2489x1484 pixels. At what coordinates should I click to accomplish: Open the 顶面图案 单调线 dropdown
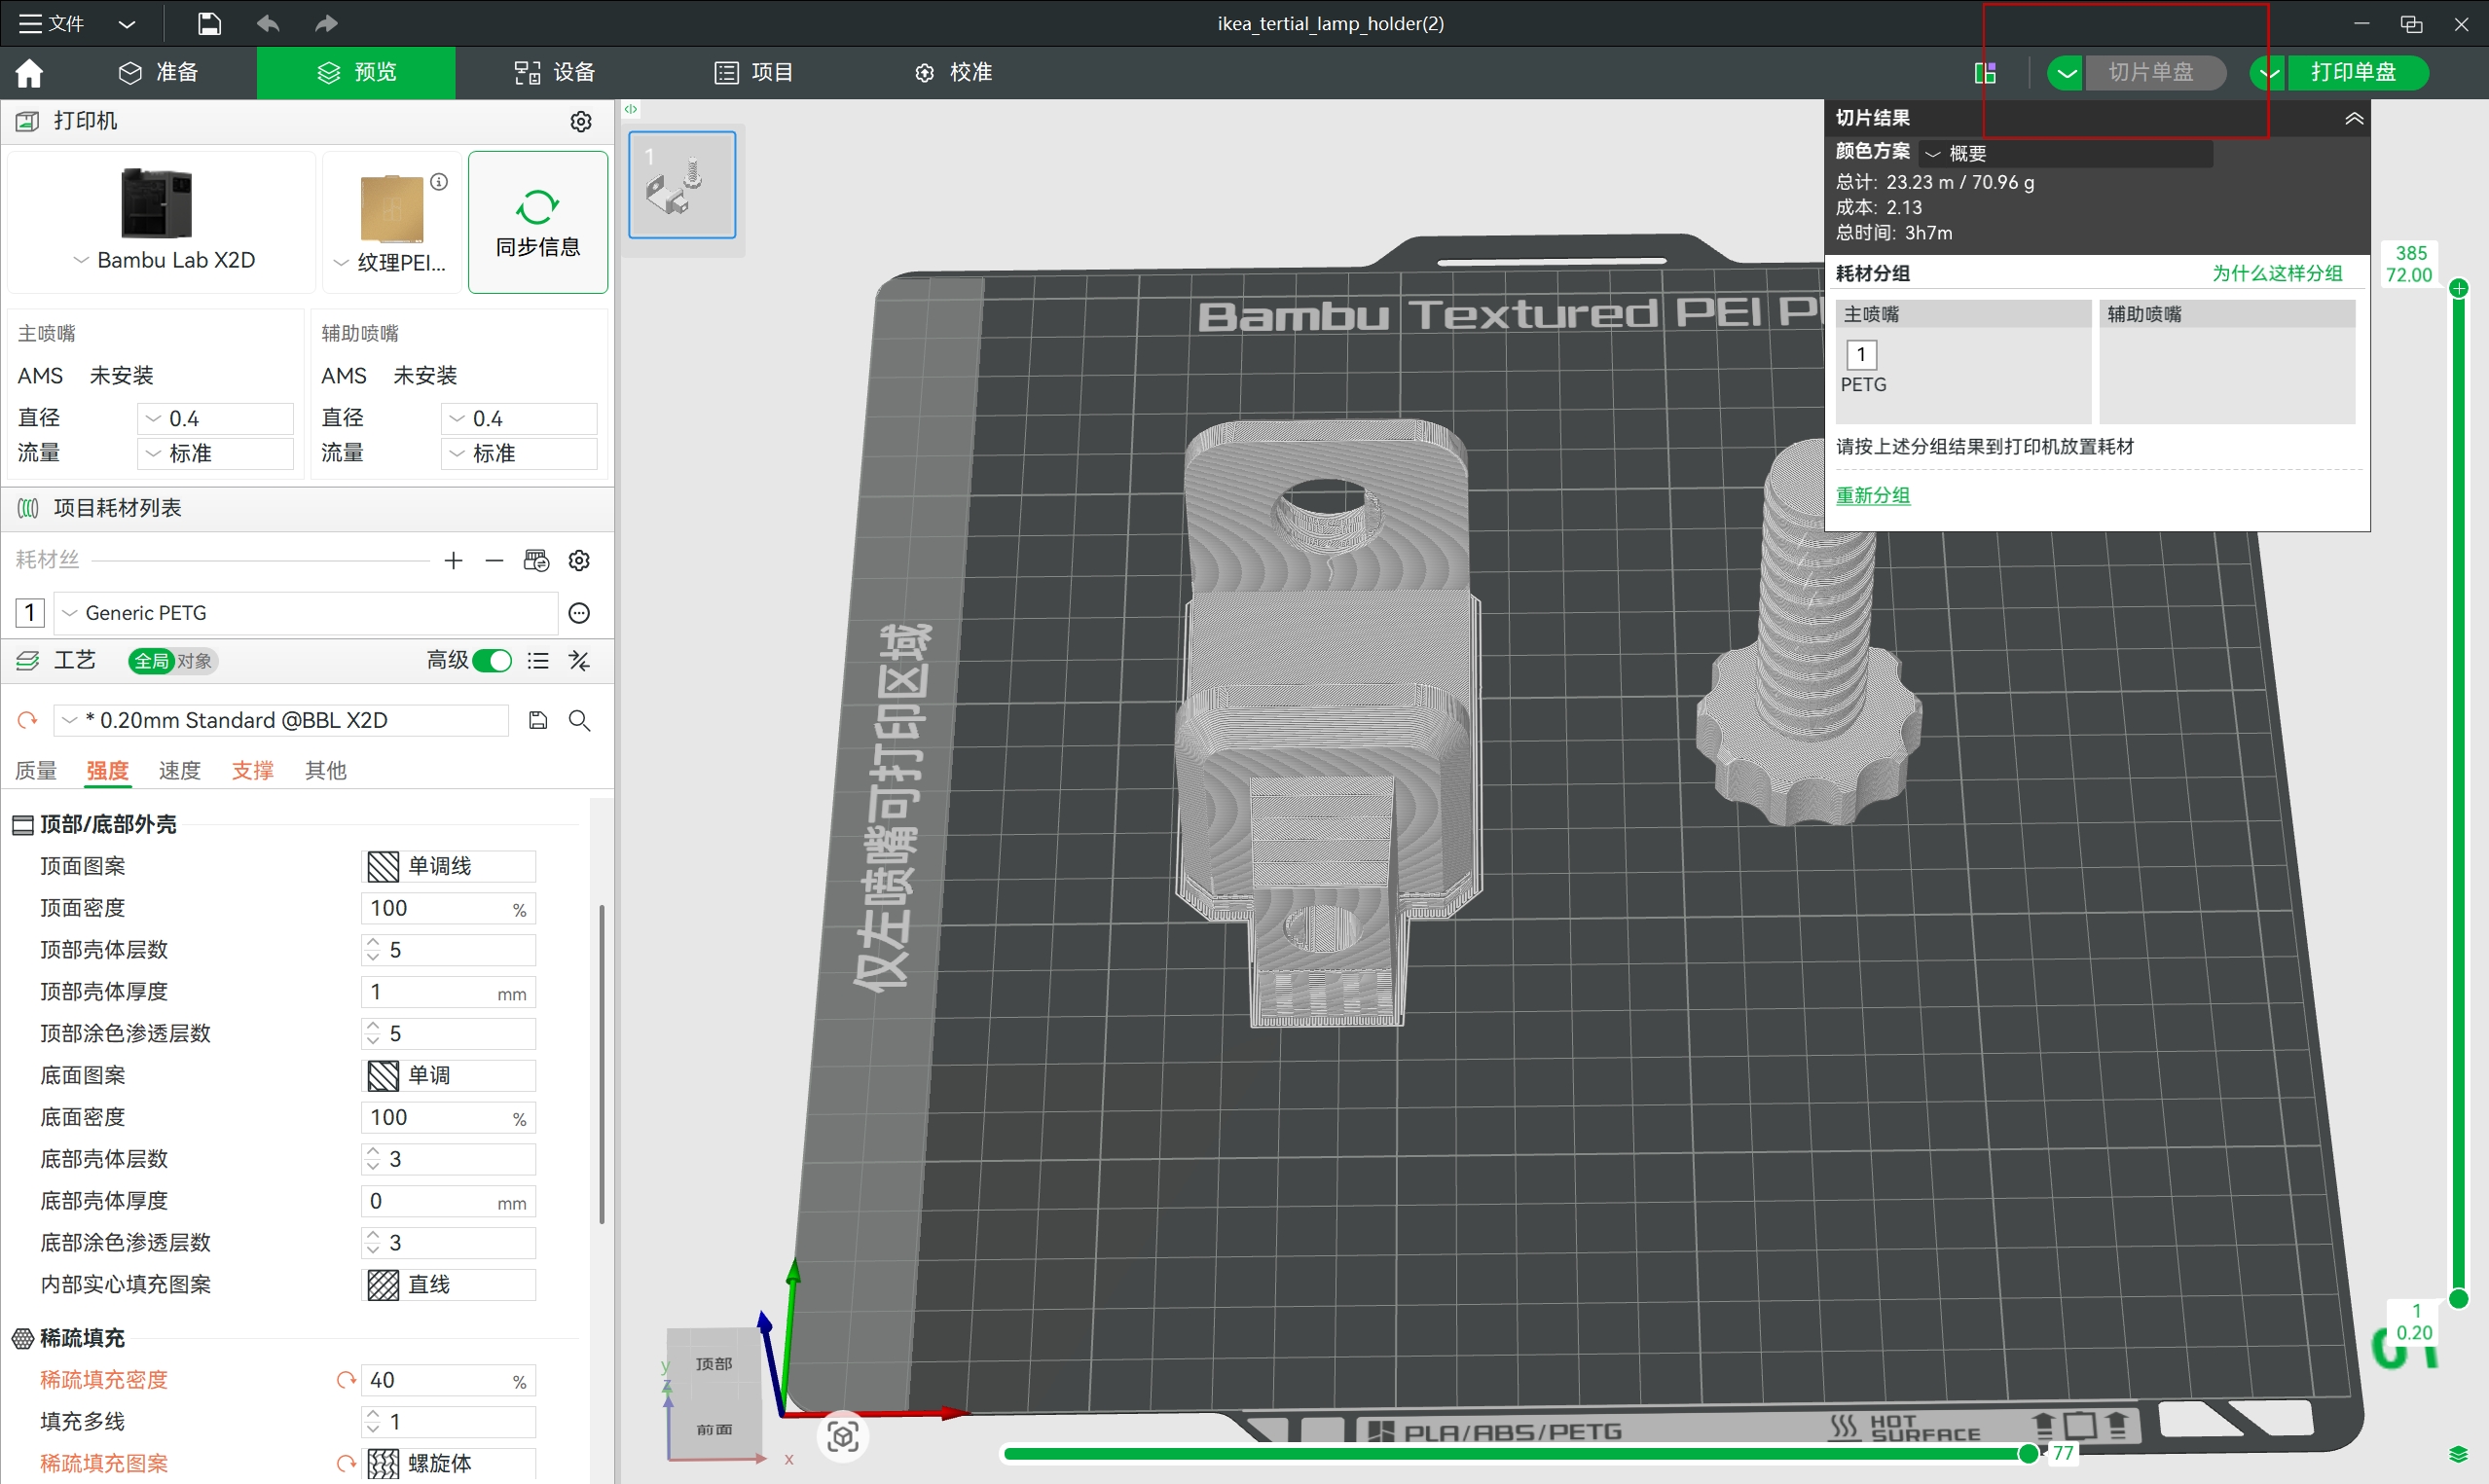click(x=448, y=866)
